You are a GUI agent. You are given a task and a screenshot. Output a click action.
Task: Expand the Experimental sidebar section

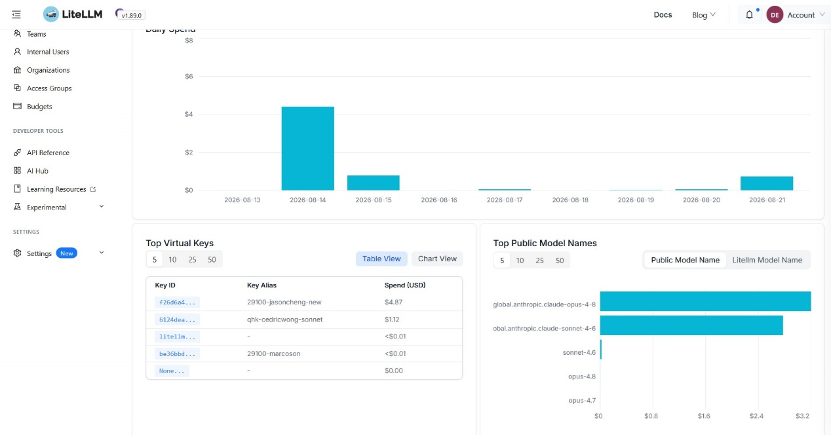click(101, 207)
